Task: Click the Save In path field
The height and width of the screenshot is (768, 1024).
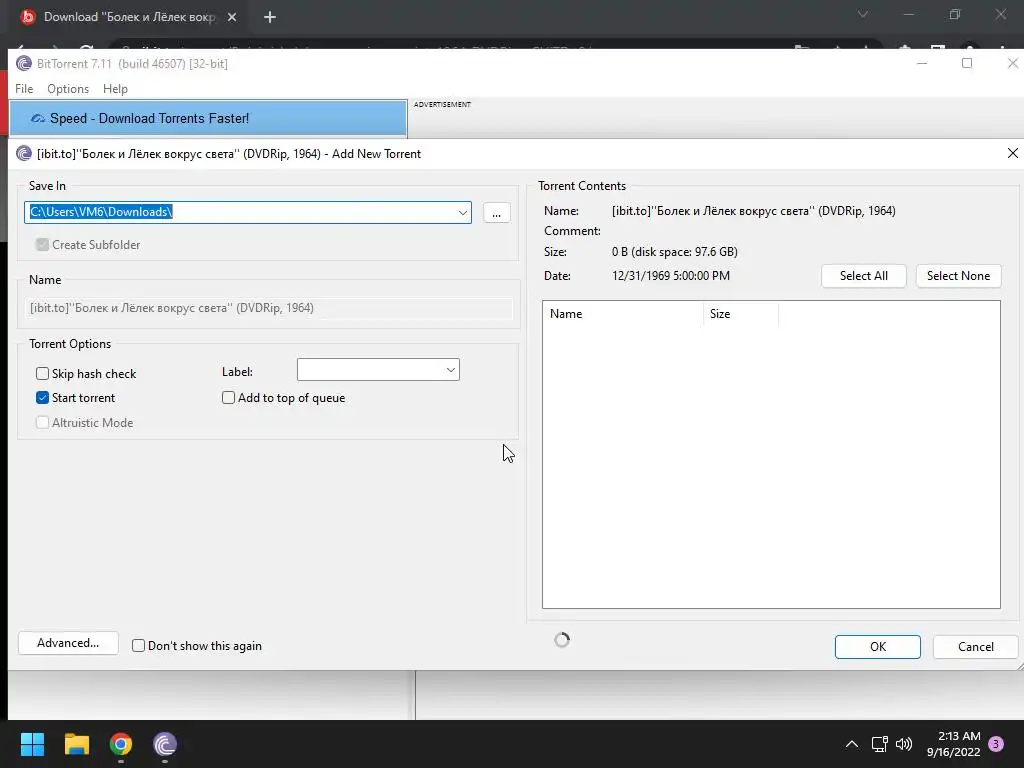Action: (248, 212)
